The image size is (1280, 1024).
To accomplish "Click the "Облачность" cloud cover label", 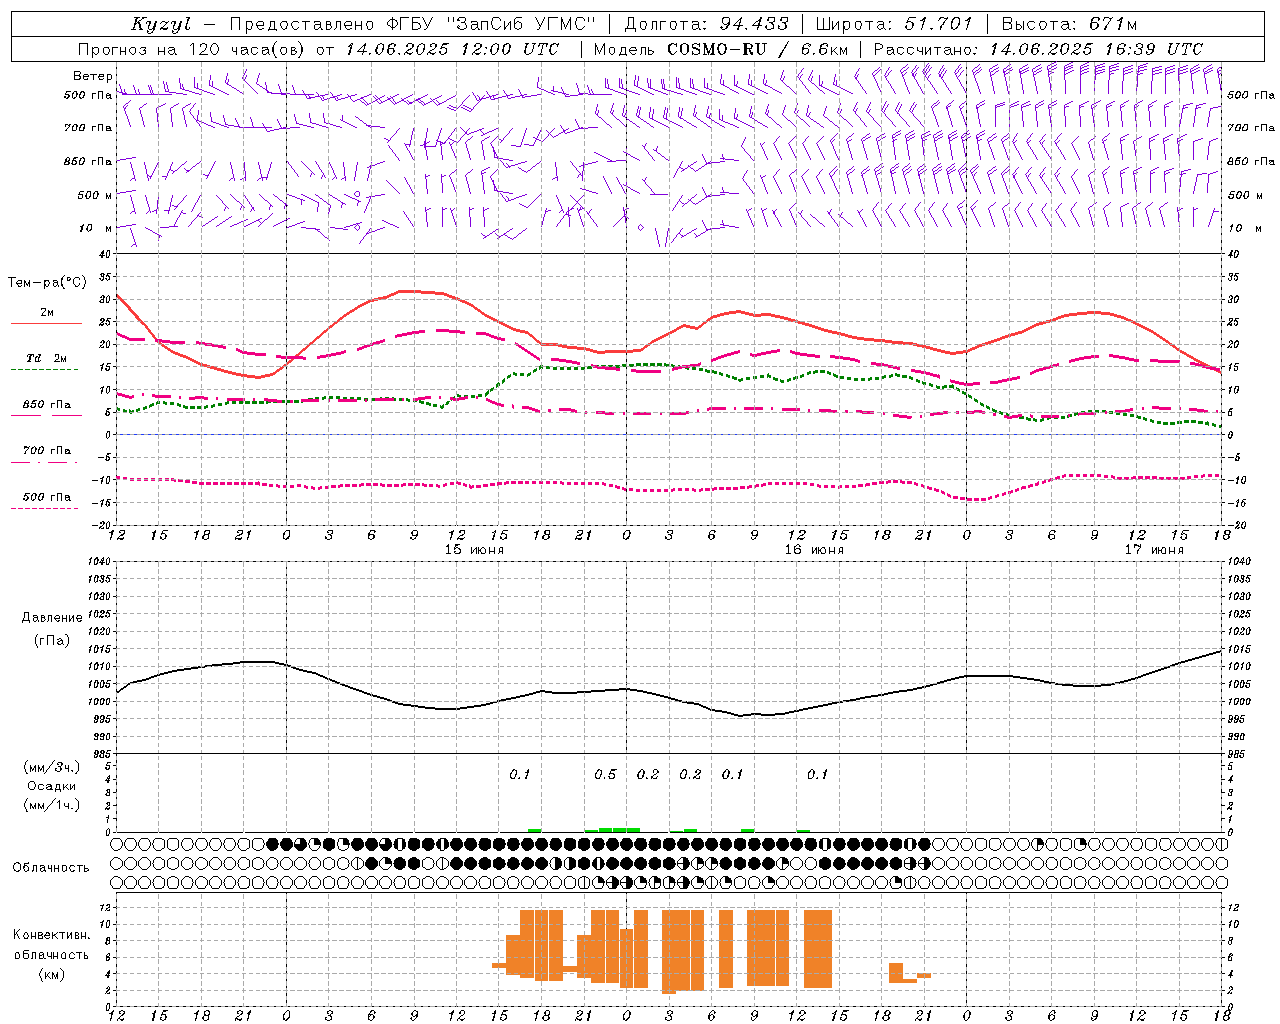I will [x=51, y=868].
